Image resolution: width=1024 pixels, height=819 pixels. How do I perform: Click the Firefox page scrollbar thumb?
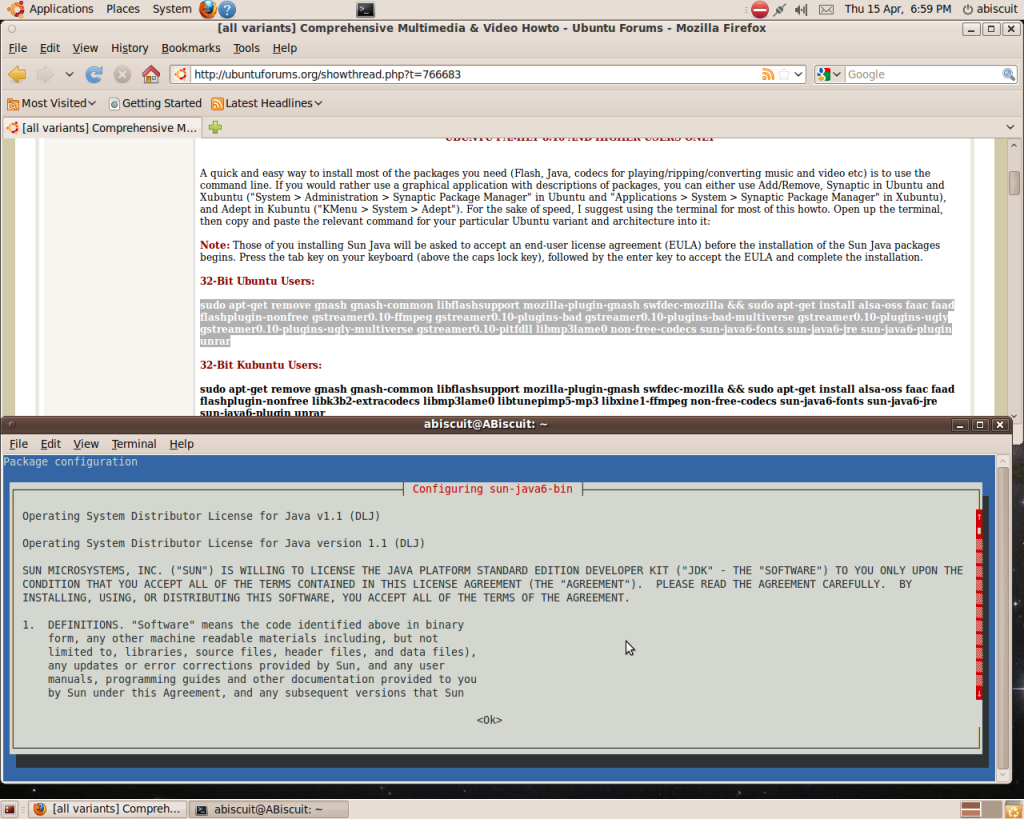pyautogui.click(x=1014, y=183)
